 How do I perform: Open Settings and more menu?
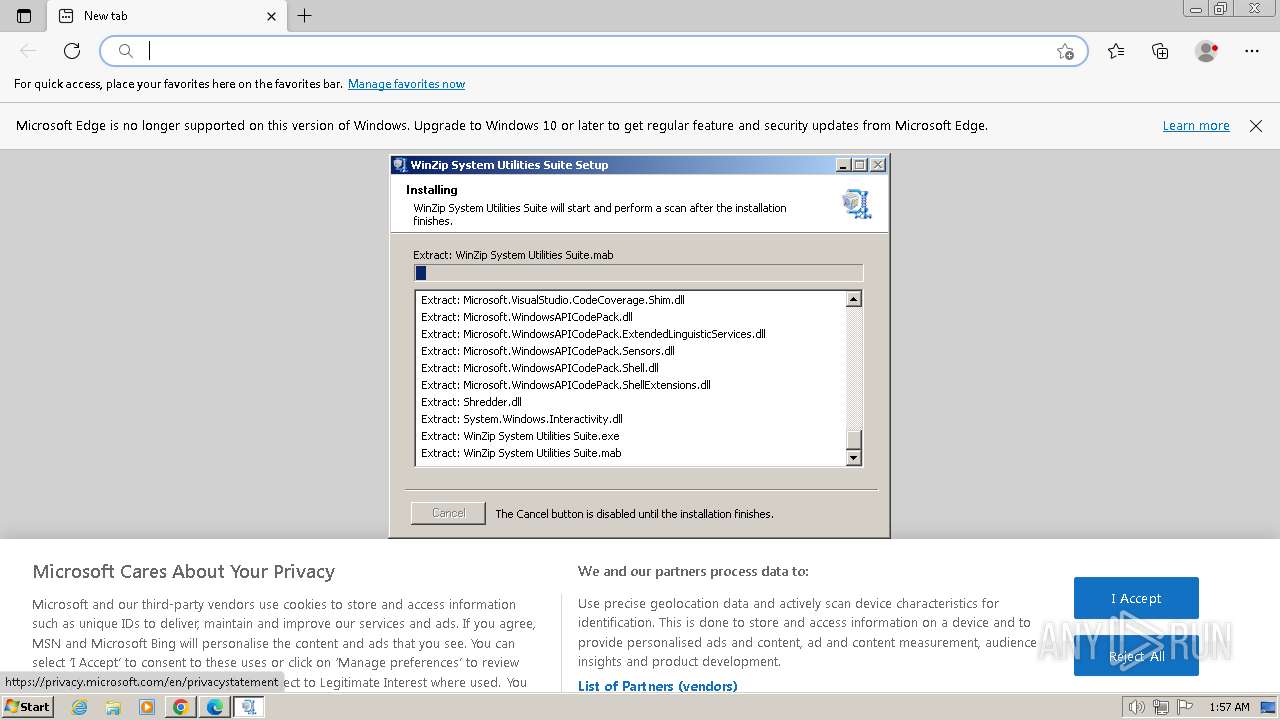pyautogui.click(x=1252, y=51)
